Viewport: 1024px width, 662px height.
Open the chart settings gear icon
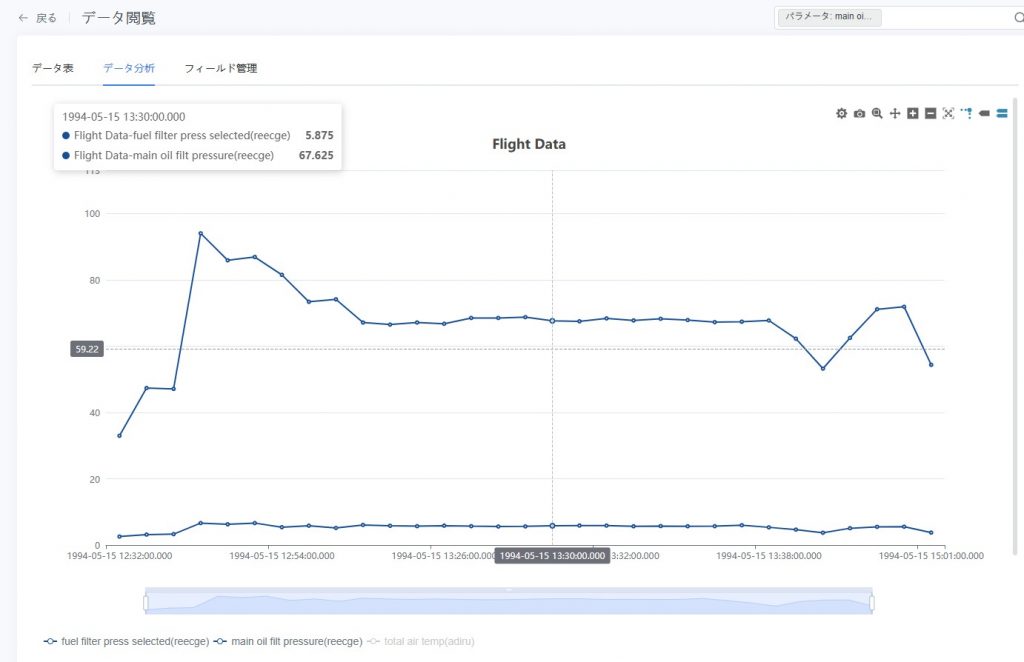tap(842, 114)
